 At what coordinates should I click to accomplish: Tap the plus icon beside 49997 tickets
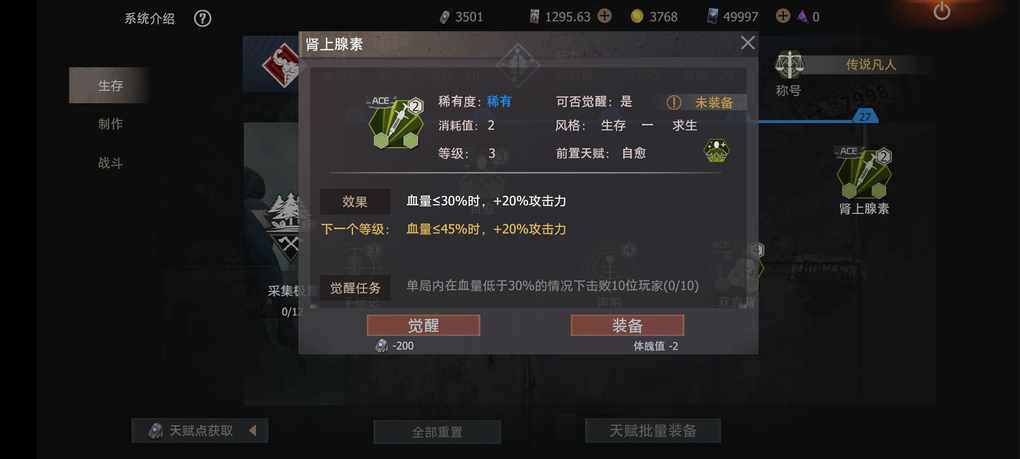pos(783,16)
